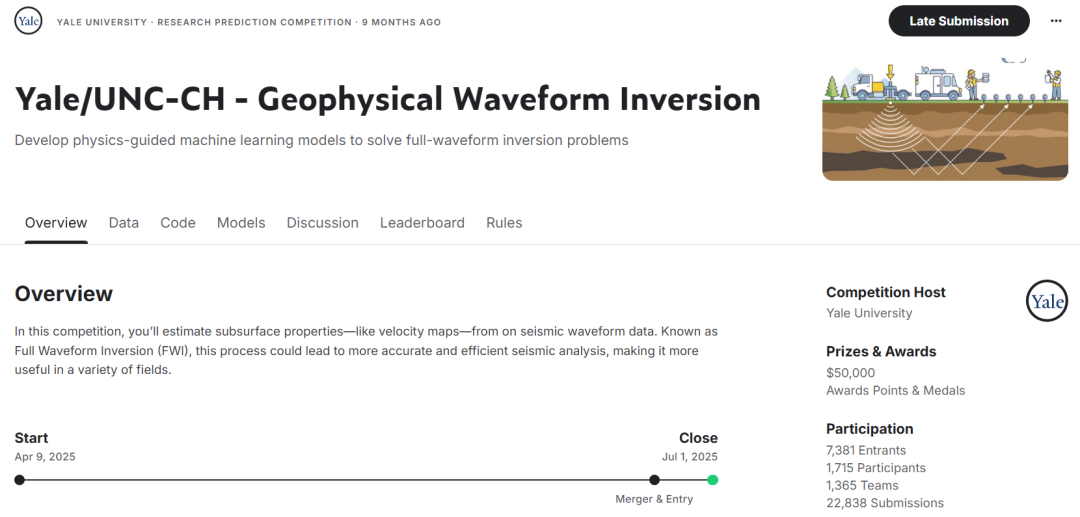Go to the Models tab
Screen dimensions: 1080x517
pos(241,223)
